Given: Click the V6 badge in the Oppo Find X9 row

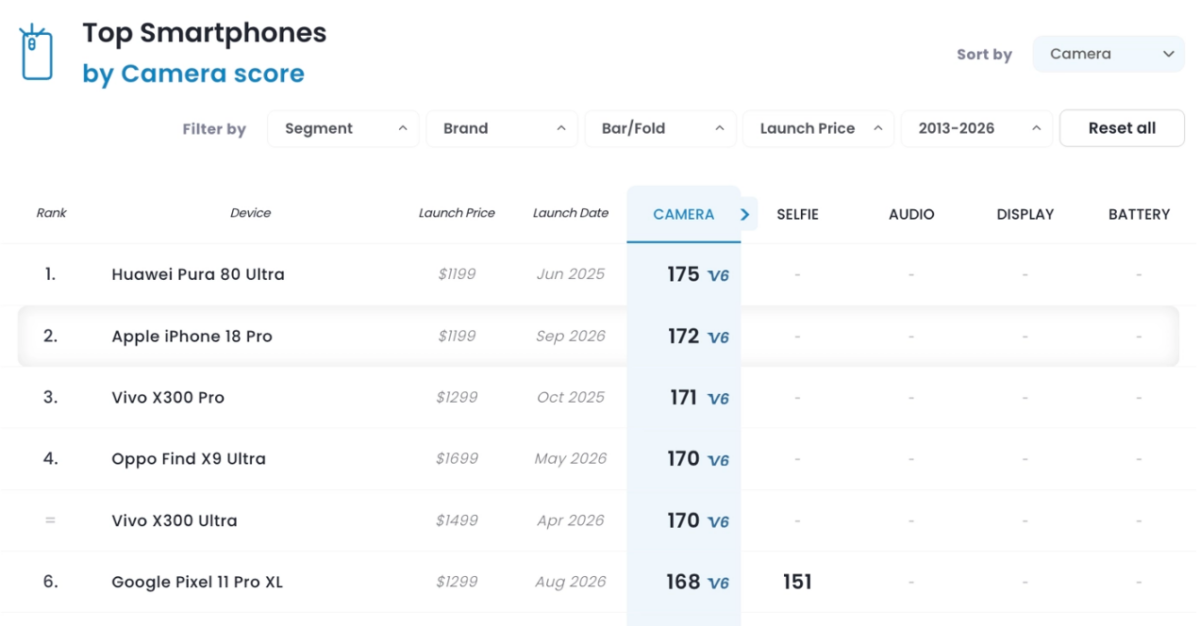Looking at the screenshot, I should (x=718, y=460).
